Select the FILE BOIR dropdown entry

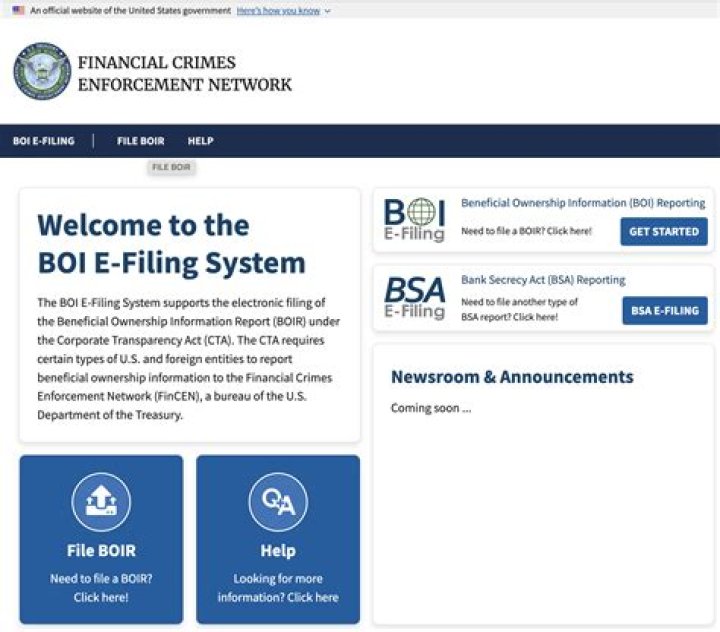click(171, 167)
